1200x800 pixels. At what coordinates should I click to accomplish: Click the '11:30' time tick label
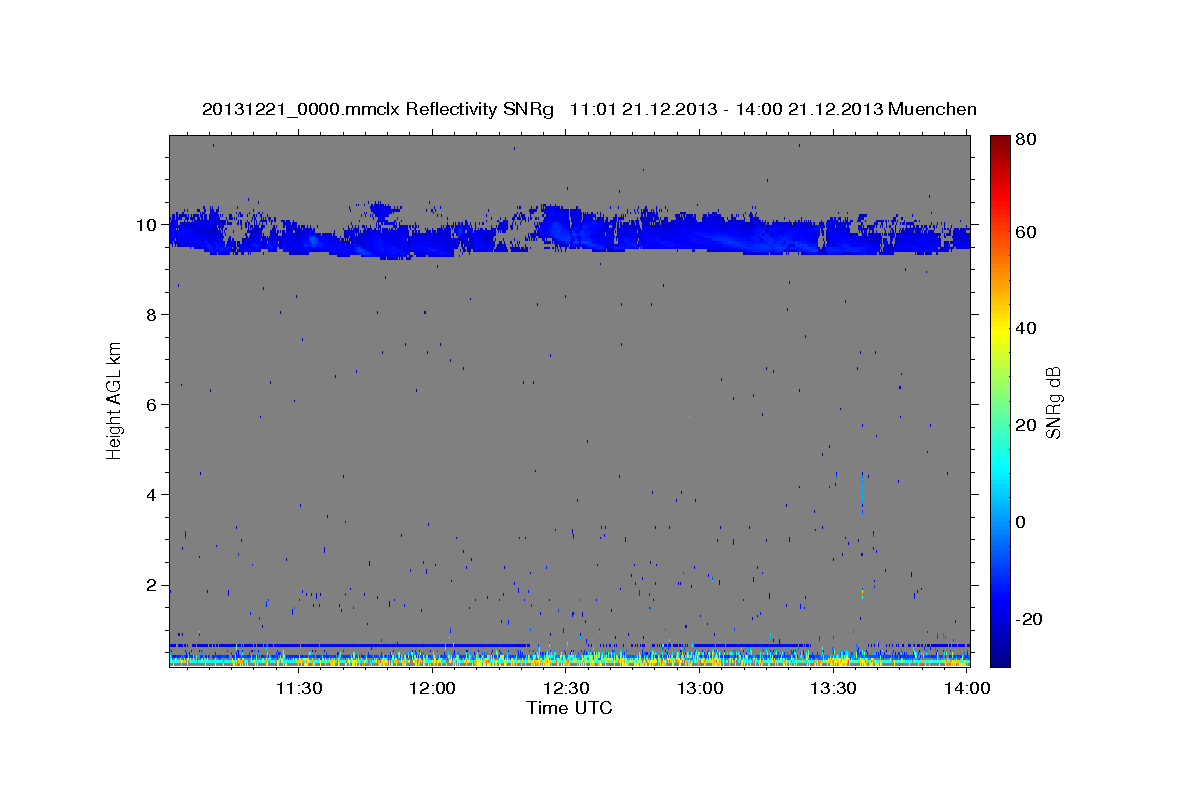[x=298, y=688]
